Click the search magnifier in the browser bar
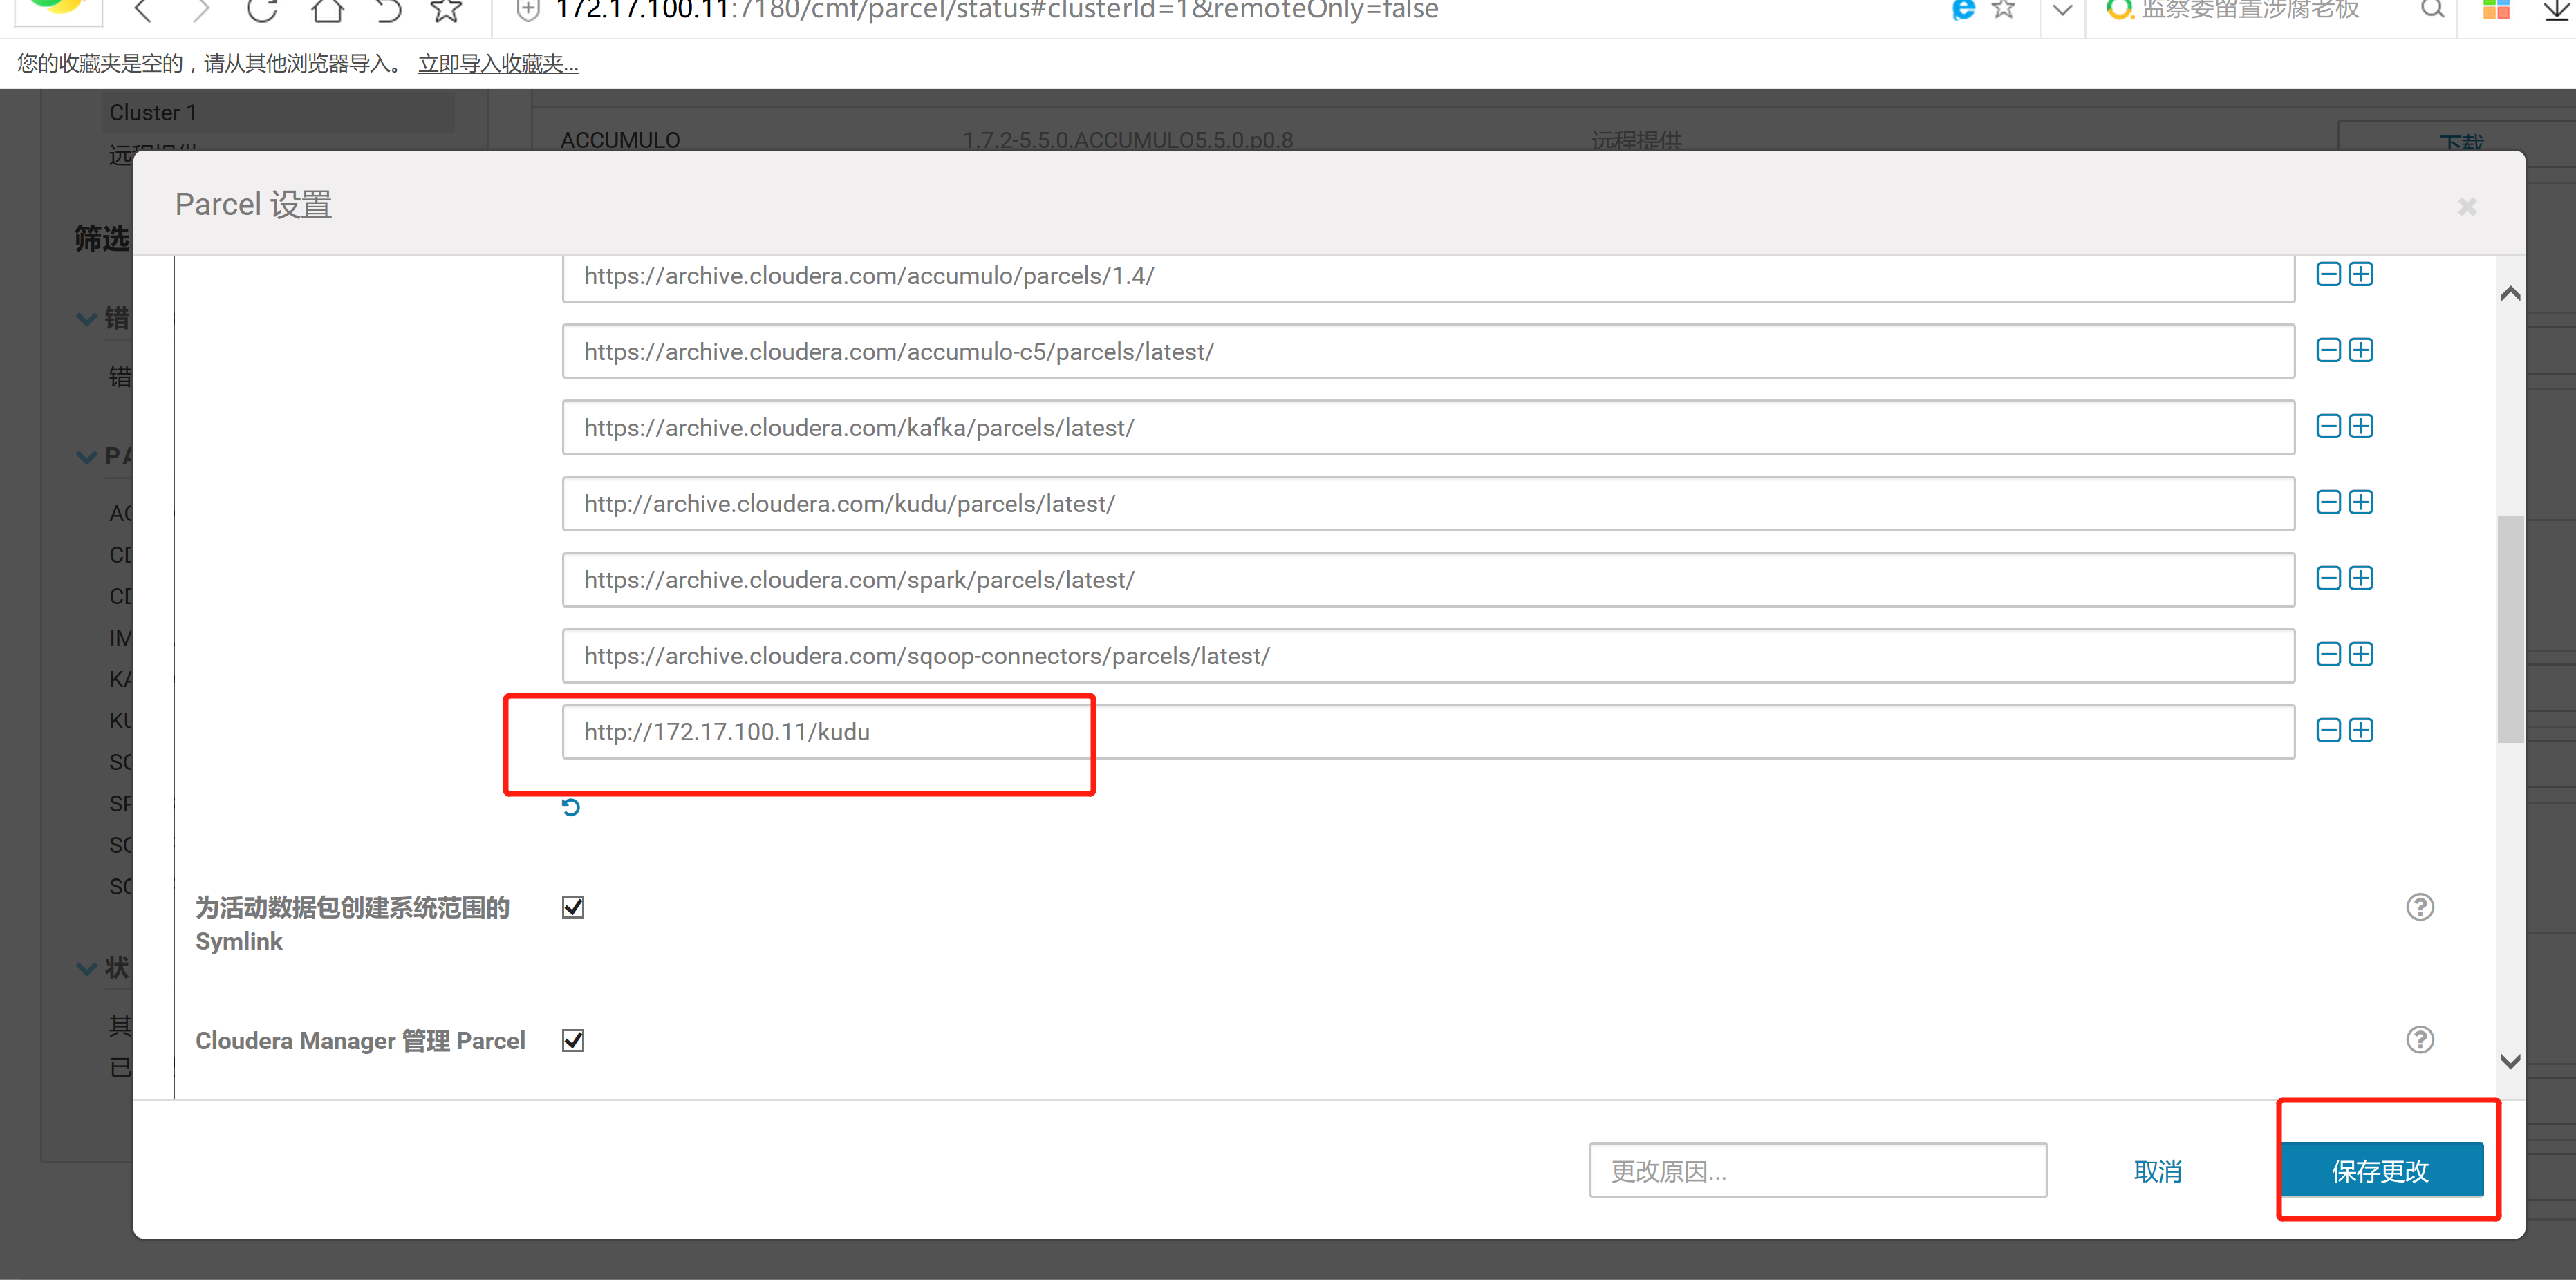2576x1280 pixels. 2432,10
